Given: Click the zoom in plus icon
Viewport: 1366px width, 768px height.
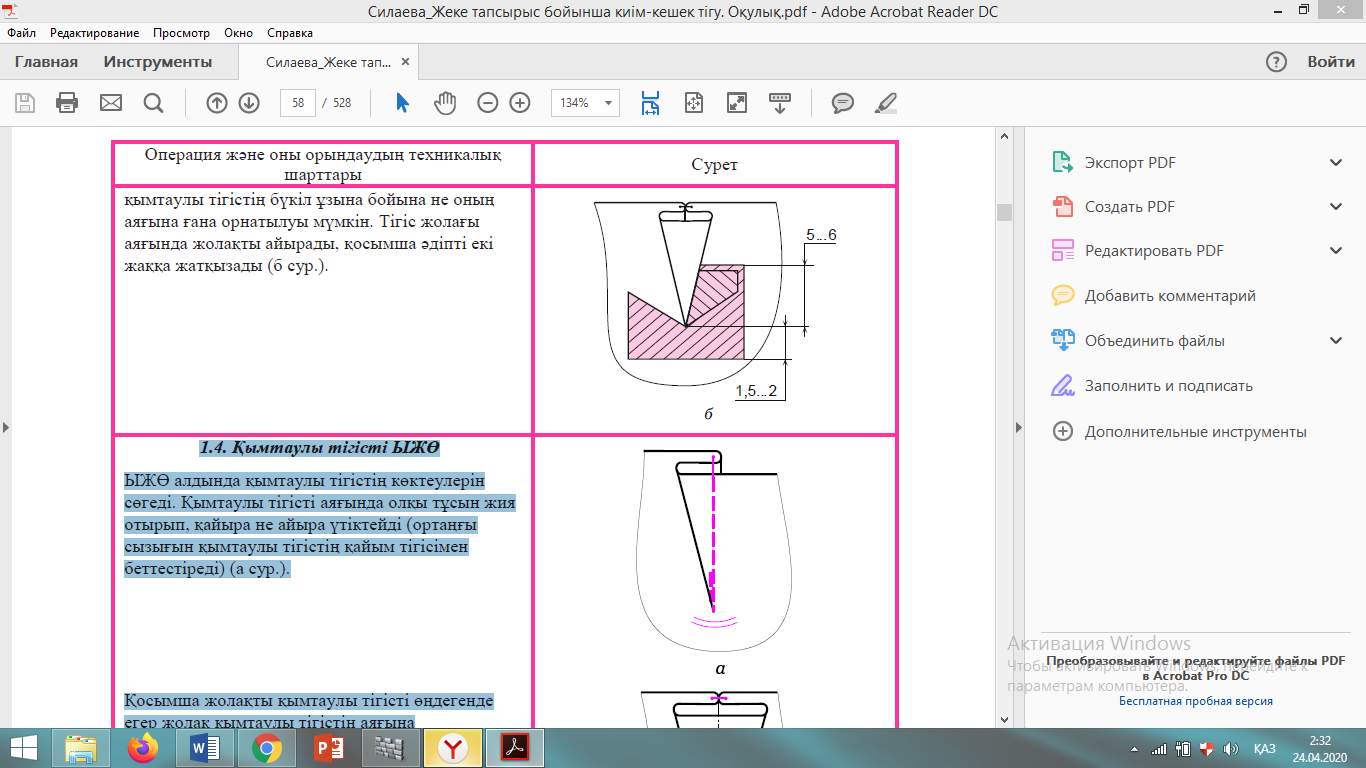Looking at the screenshot, I should pyautogui.click(x=520, y=102).
